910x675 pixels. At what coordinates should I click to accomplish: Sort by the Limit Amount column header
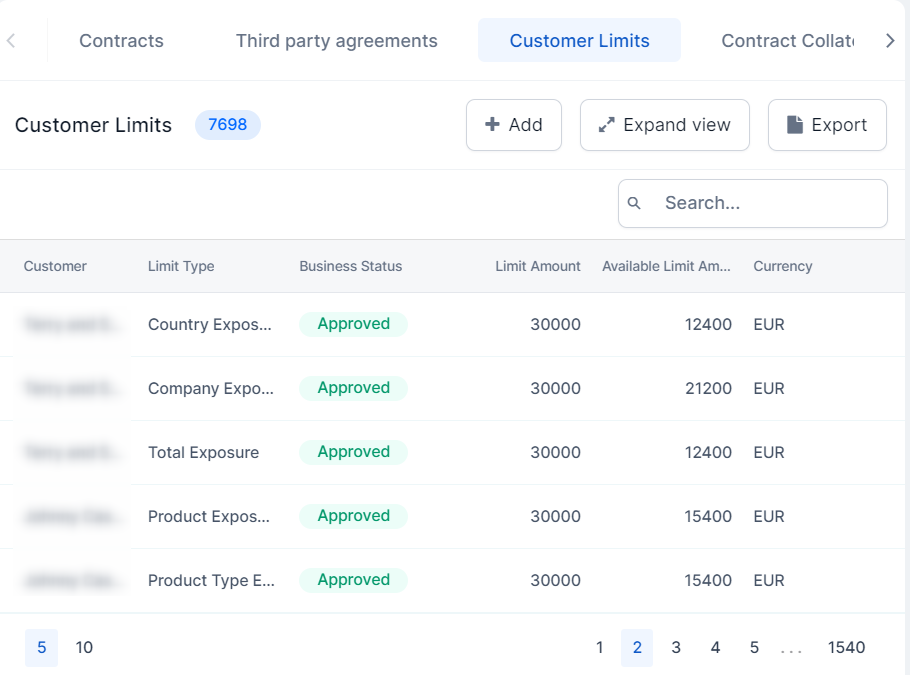pyautogui.click(x=537, y=266)
